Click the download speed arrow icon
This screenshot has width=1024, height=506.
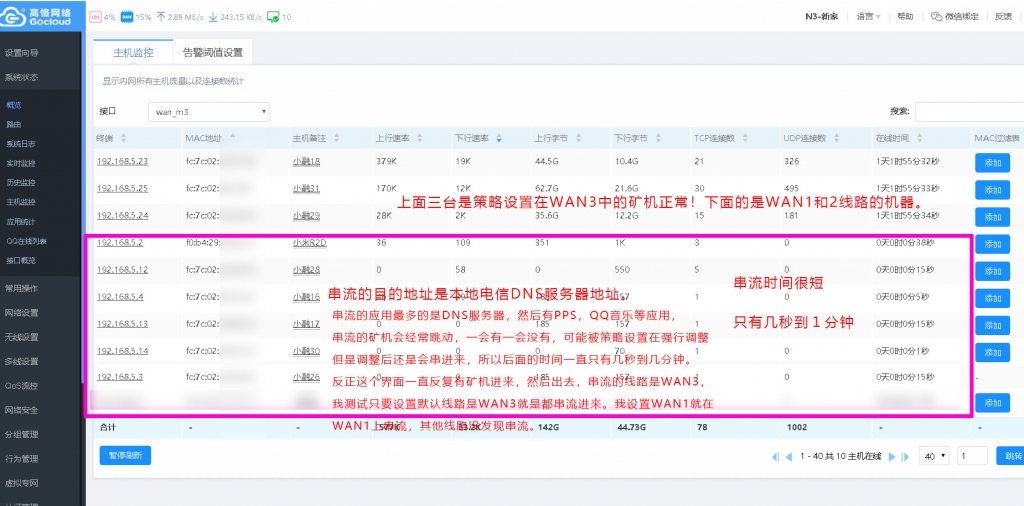click(x=212, y=17)
